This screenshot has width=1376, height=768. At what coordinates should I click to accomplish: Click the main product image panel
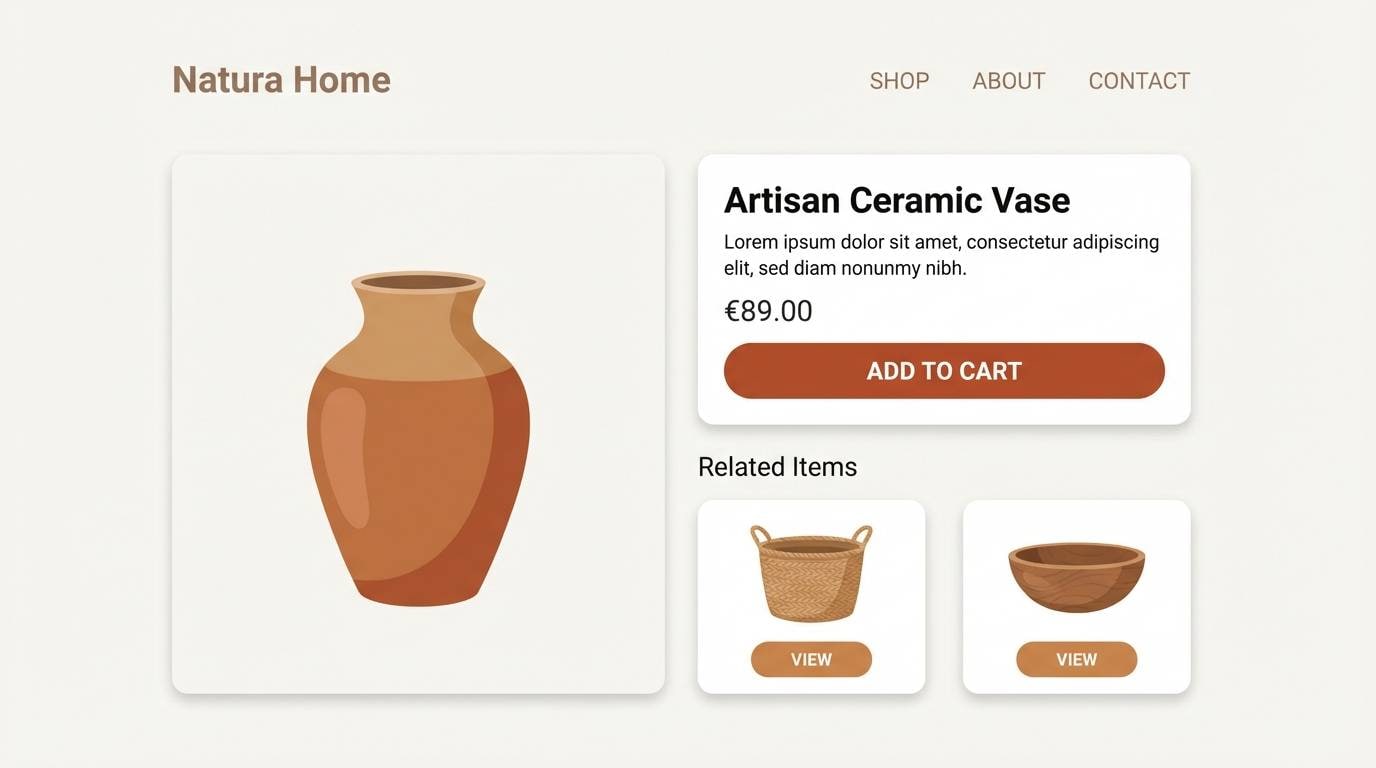click(417, 423)
